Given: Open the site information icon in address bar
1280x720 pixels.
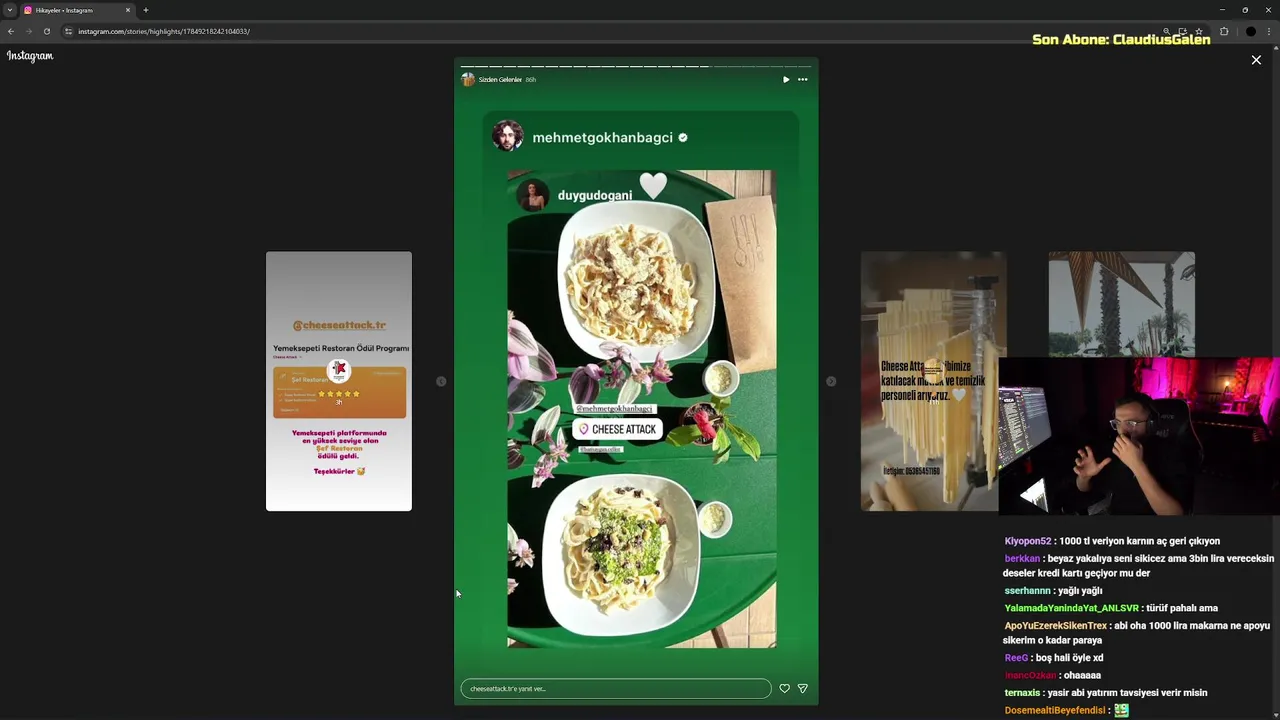Looking at the screenshot, I should click(68, 31).
